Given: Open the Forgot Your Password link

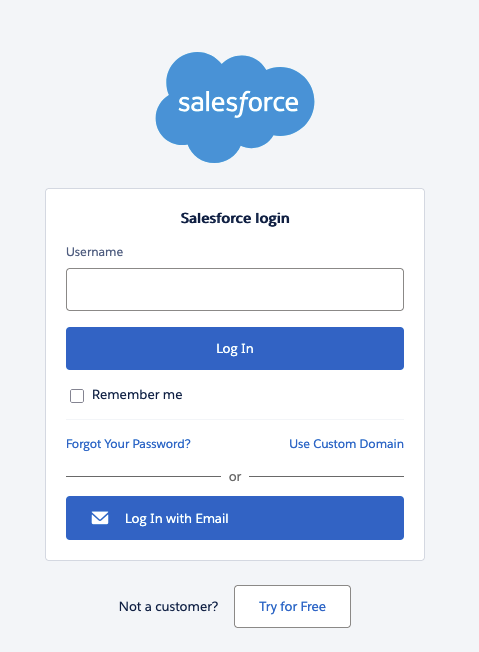Looking at the screenshot, I should point(128,444).
